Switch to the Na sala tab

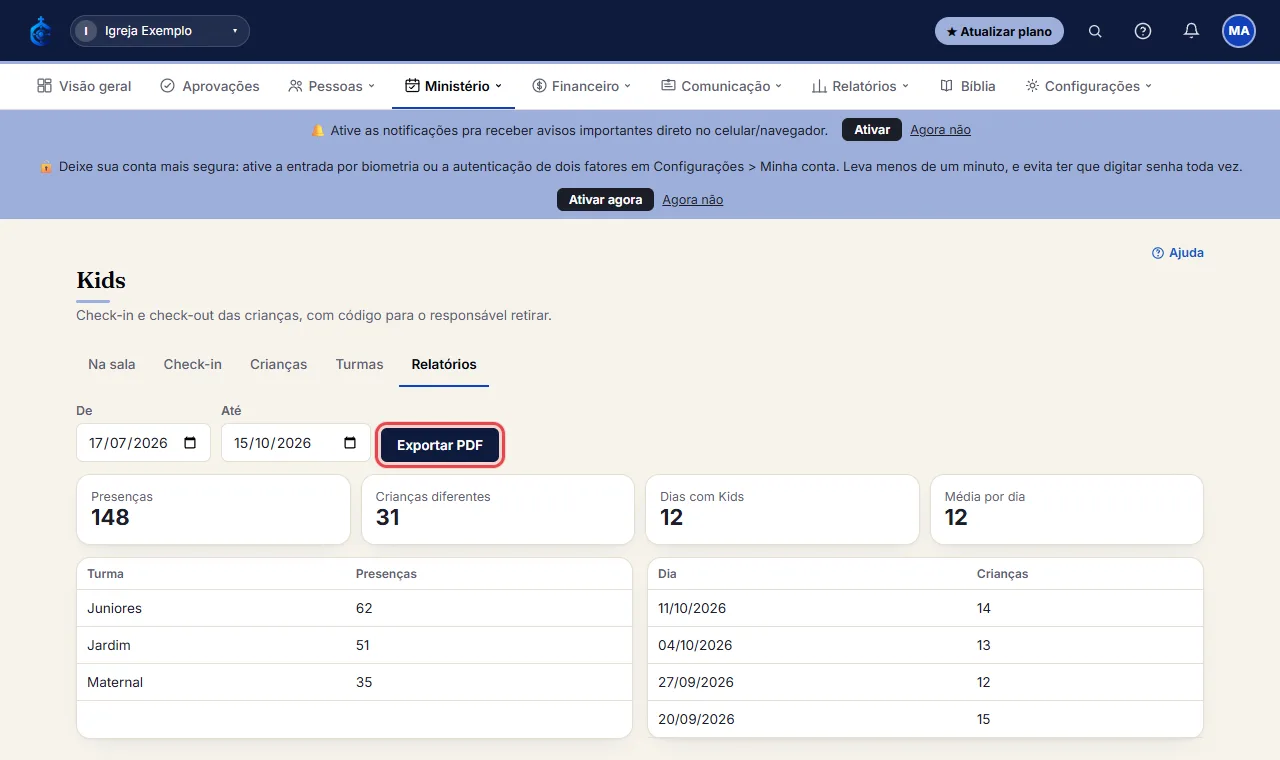tap(112, 364)
